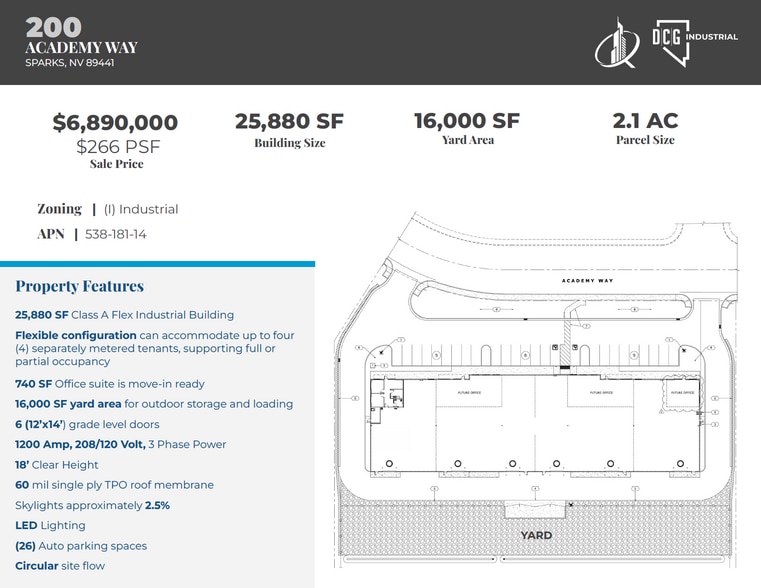Click the 2.1 AC parcel size stat
Screen dimensions: 761x588
coord(645,121)
